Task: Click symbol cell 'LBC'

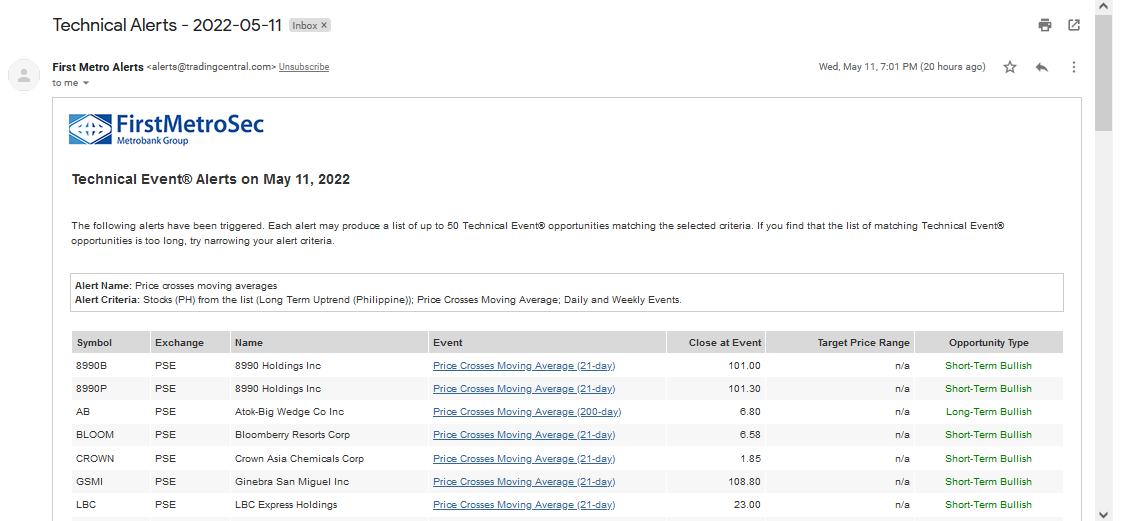Action: (x=86, y=505)
